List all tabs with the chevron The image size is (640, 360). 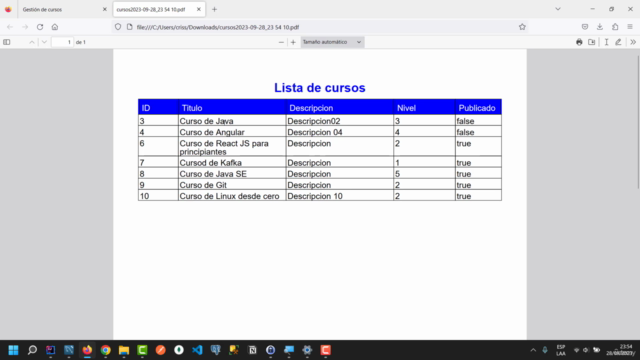(558, 9)
